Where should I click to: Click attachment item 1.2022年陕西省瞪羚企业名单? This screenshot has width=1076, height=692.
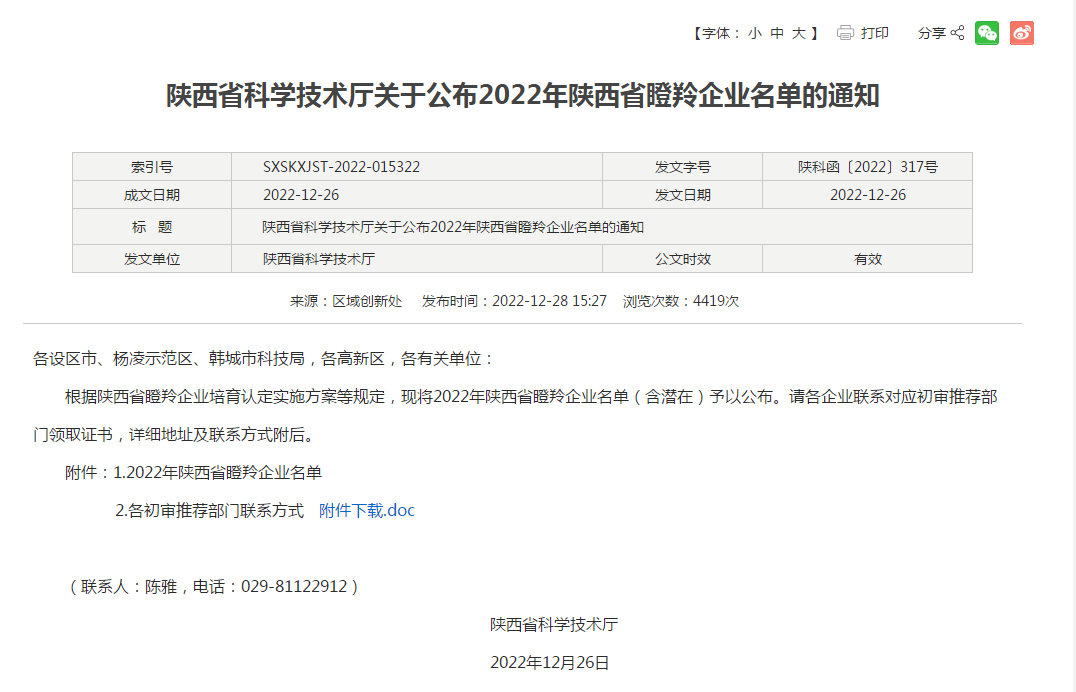point(217,472)
